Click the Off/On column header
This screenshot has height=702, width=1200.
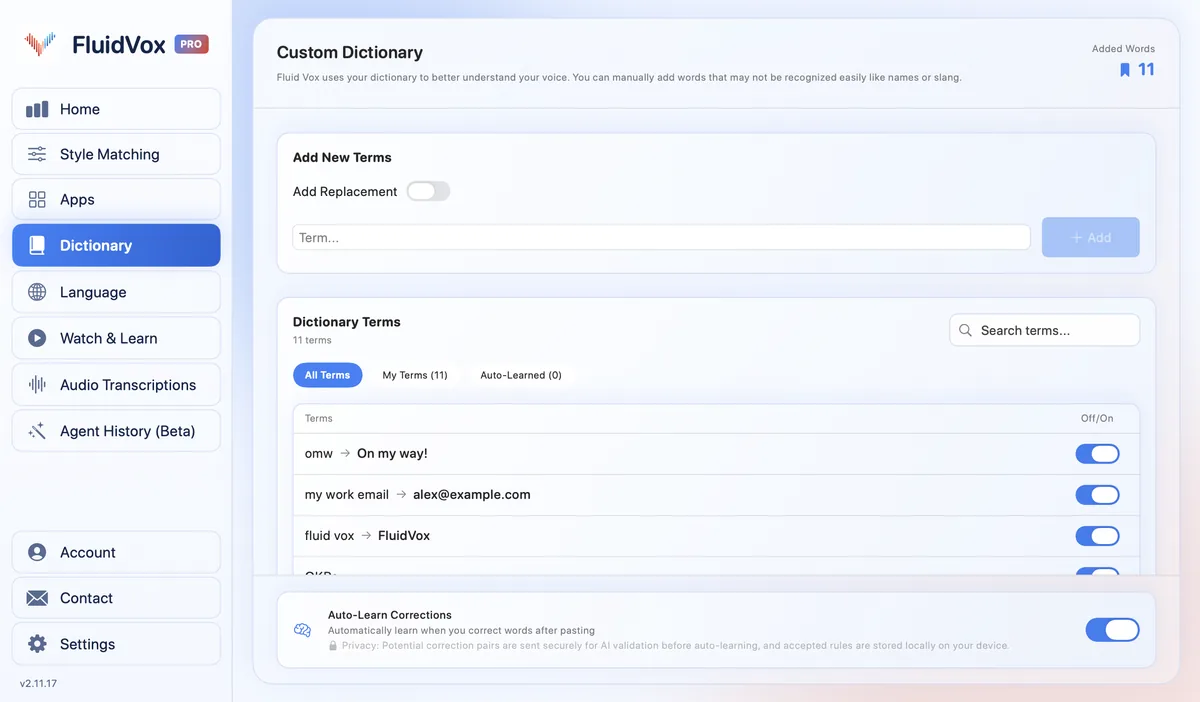click(x=1097, y=418)
